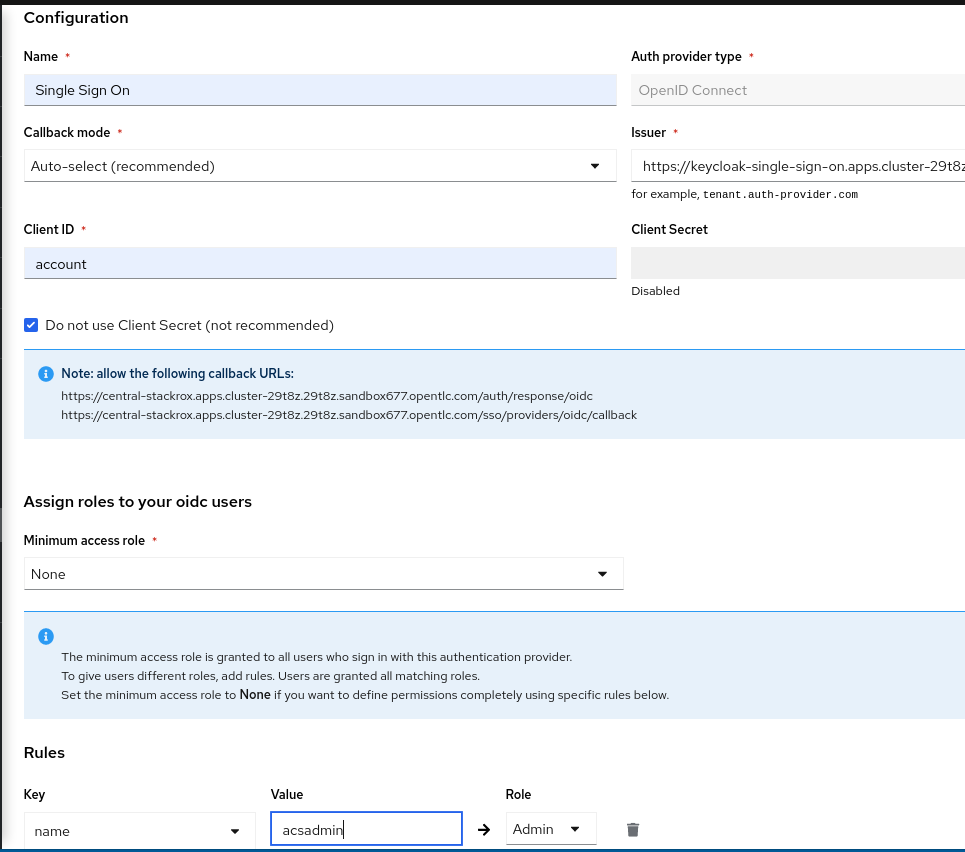The height and width of the screenshot is (852, 965).
Task: Click the Value field containing acsadmin
Action: (366, 829)
